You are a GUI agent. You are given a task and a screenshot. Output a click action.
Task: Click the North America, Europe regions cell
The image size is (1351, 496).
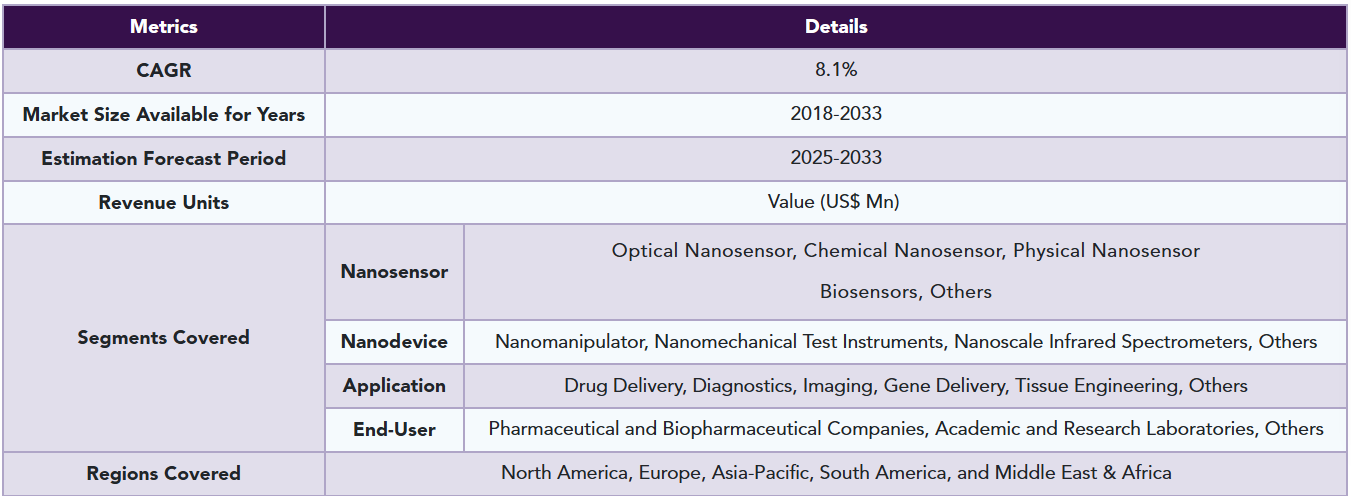(x=836, y=473)
